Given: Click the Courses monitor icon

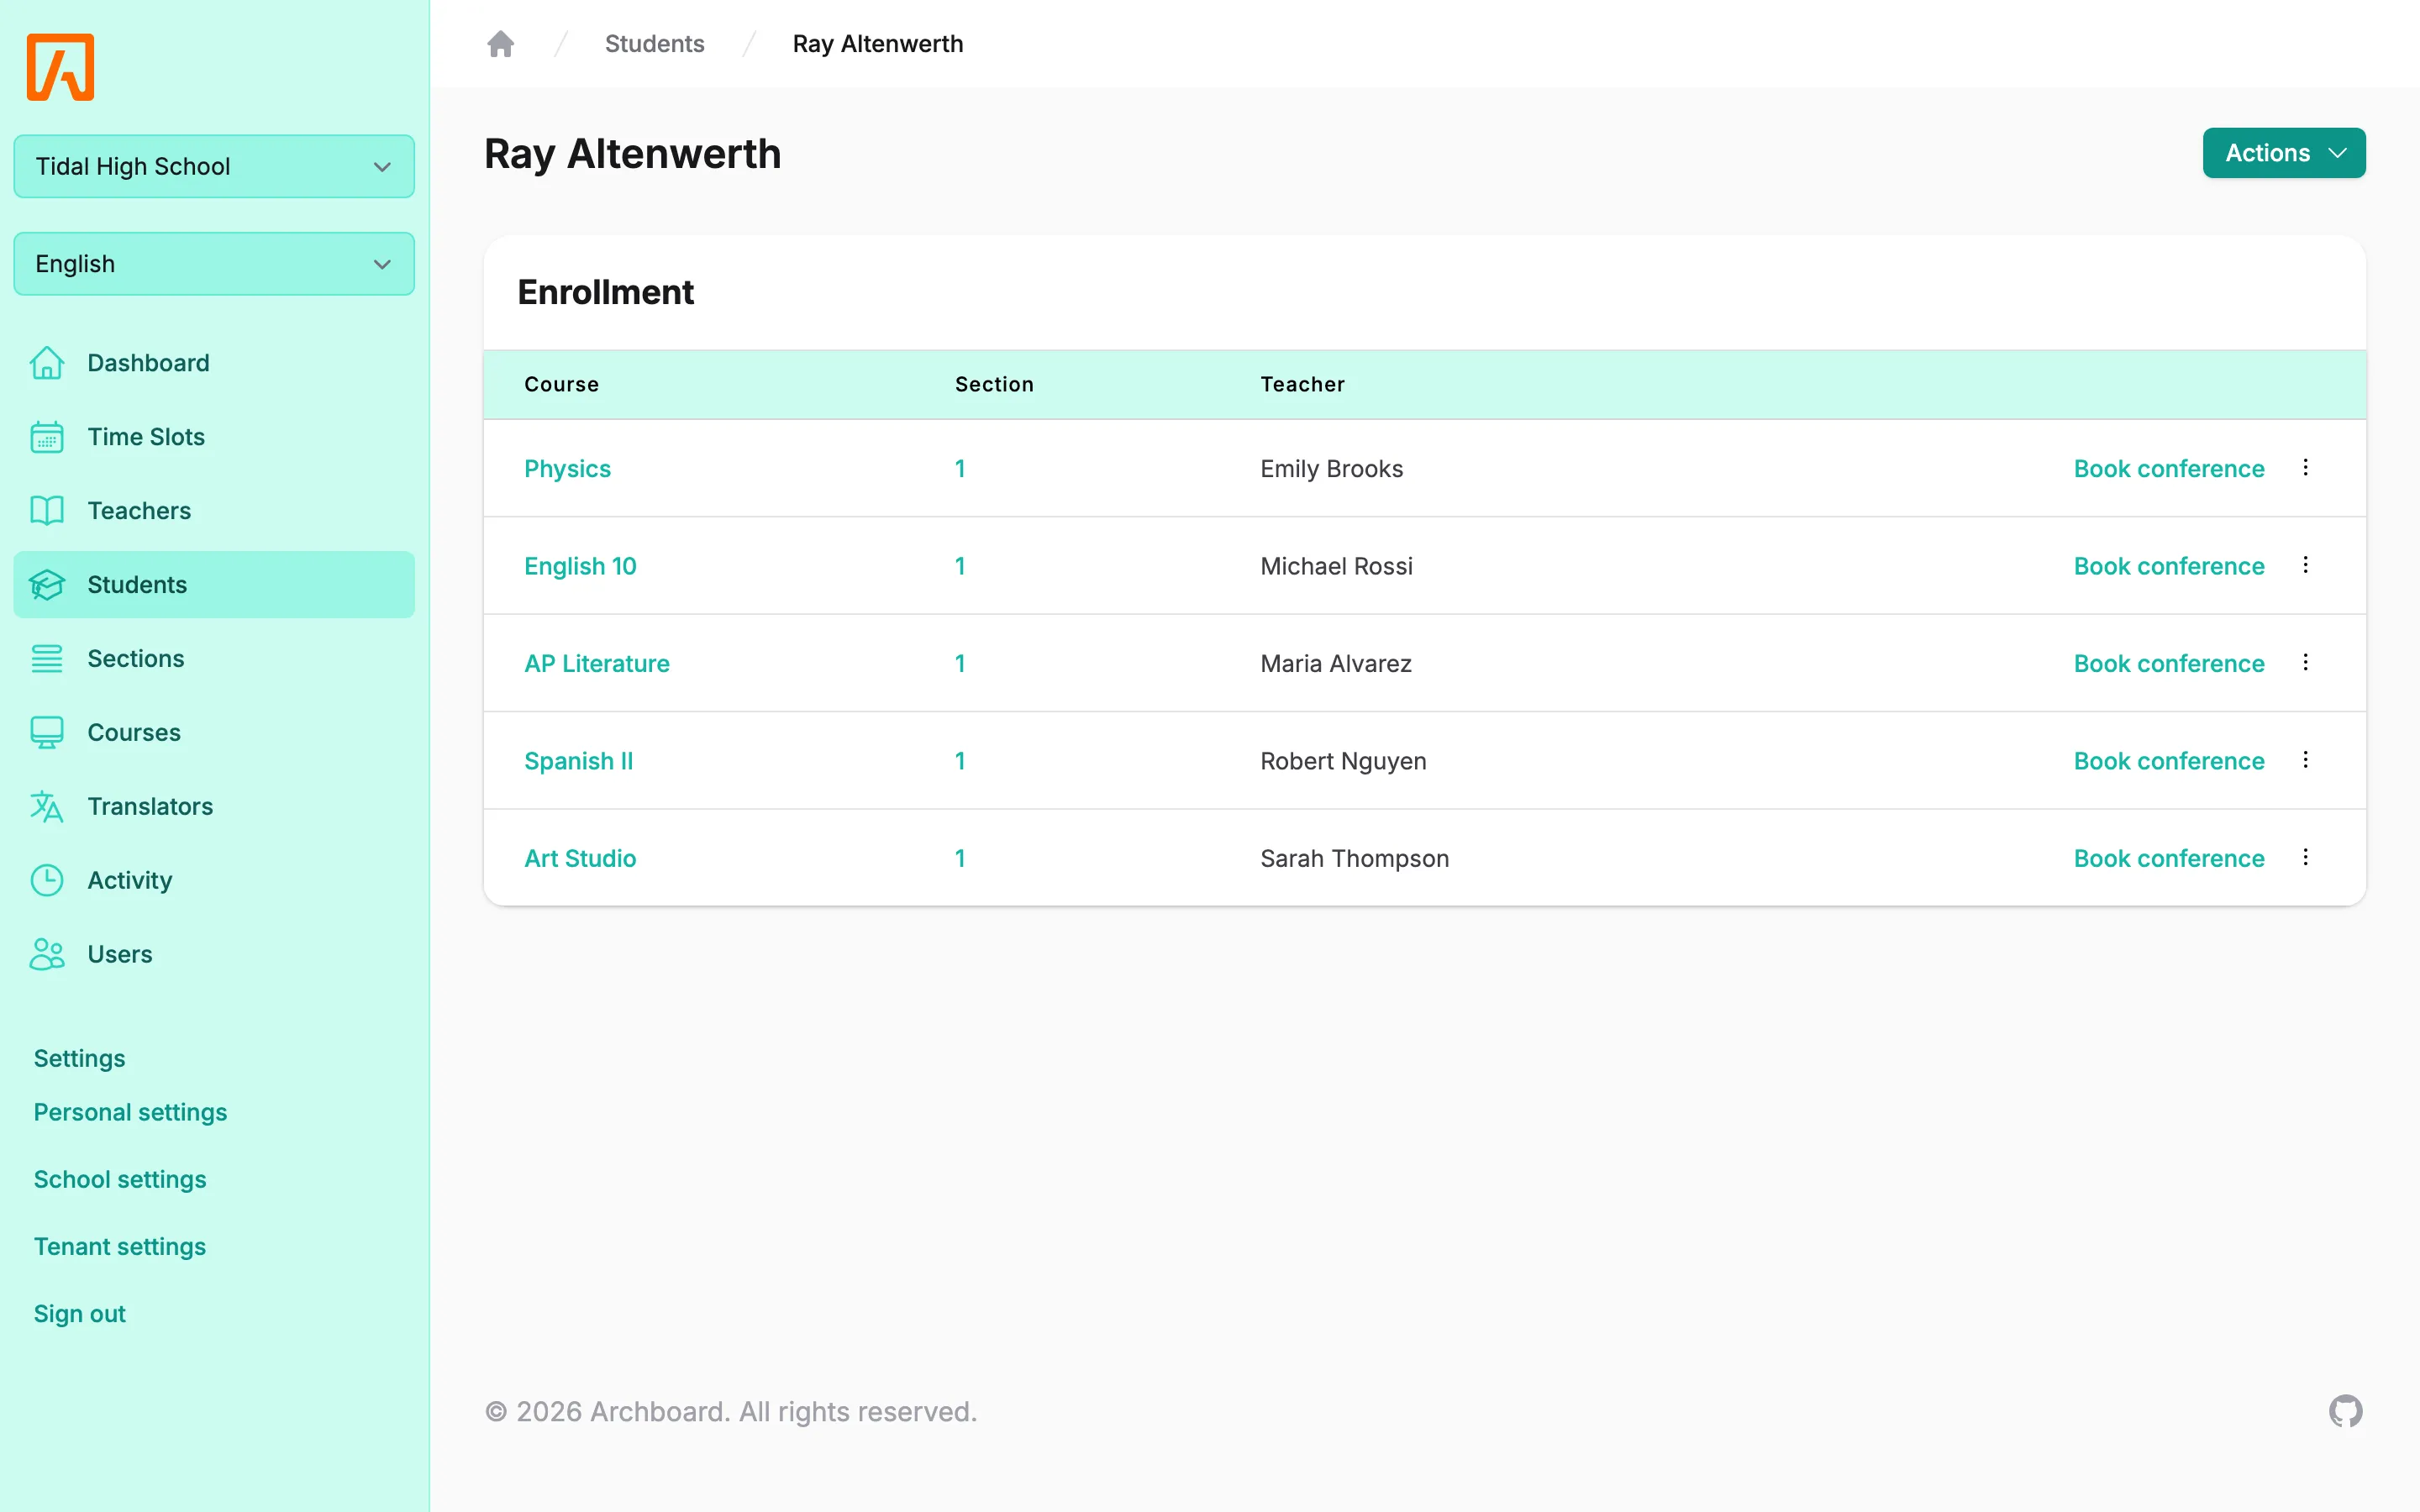Looking at the screenshot, I should click(x=47, y=733).
